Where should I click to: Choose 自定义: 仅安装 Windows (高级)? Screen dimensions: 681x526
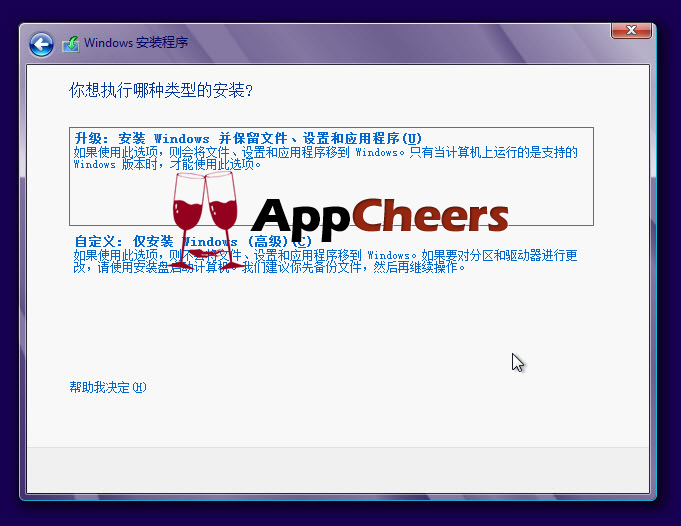[193, 241]
